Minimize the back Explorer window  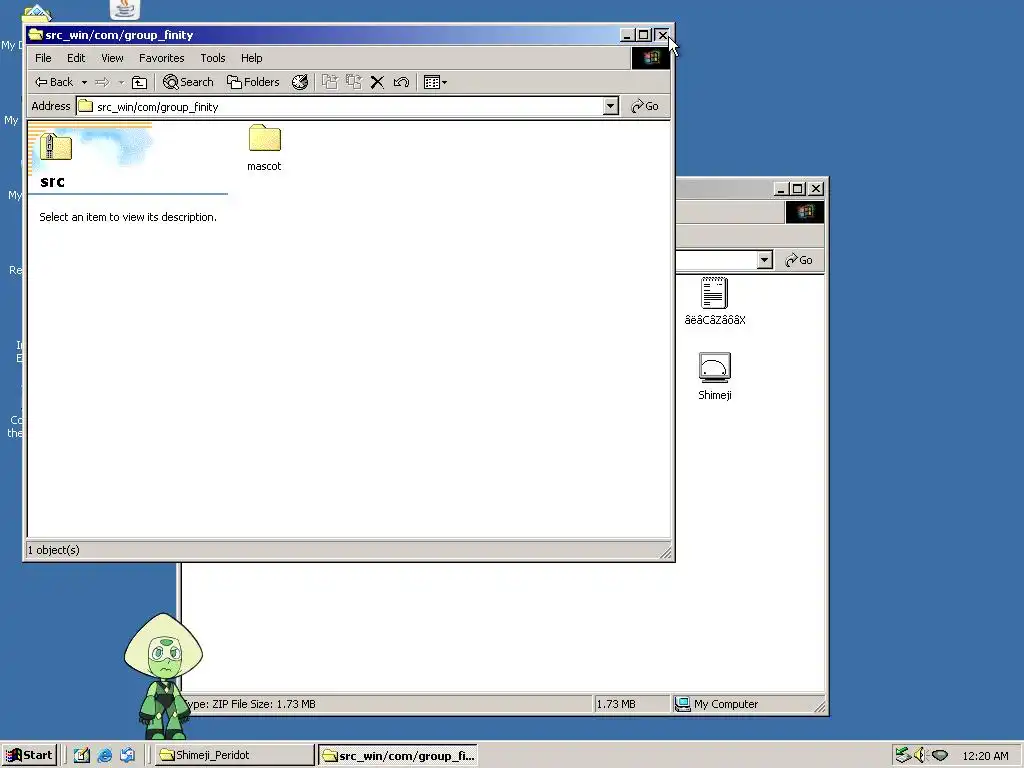(x=781, y=189)
